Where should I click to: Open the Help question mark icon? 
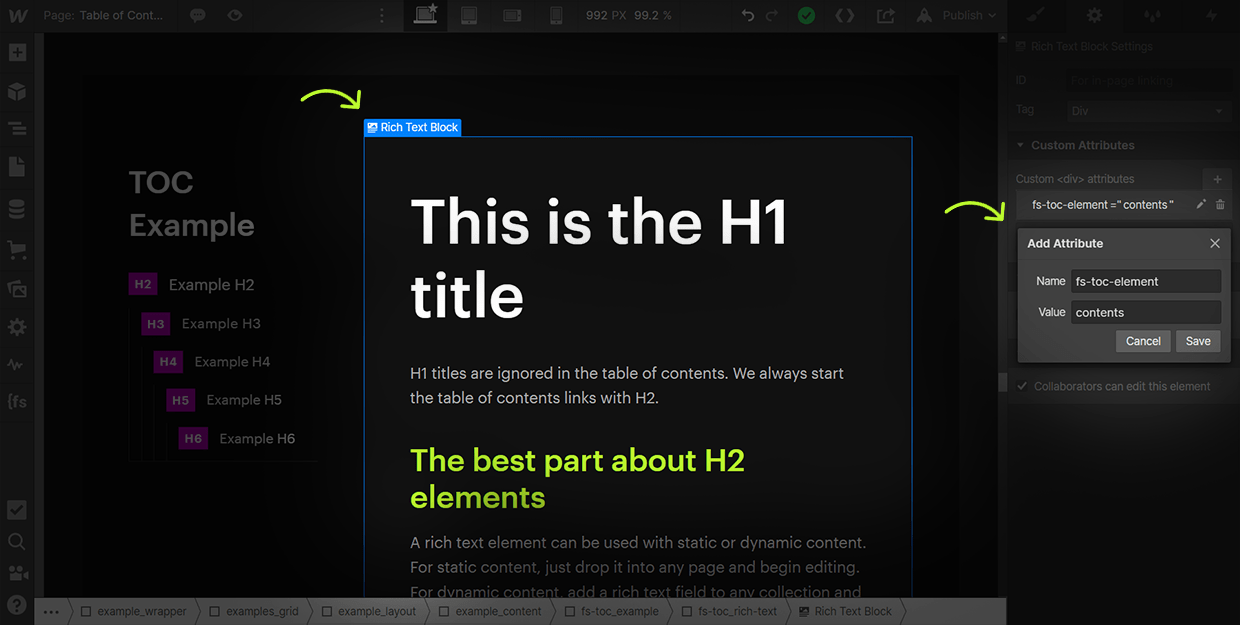pyautogui.click(x=17, y=604)
